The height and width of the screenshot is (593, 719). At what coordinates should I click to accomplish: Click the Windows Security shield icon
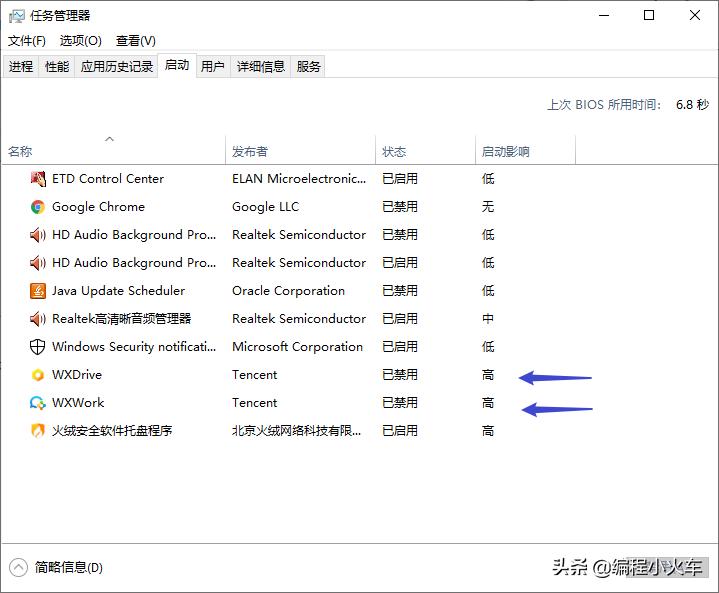[x=38, y=347]
